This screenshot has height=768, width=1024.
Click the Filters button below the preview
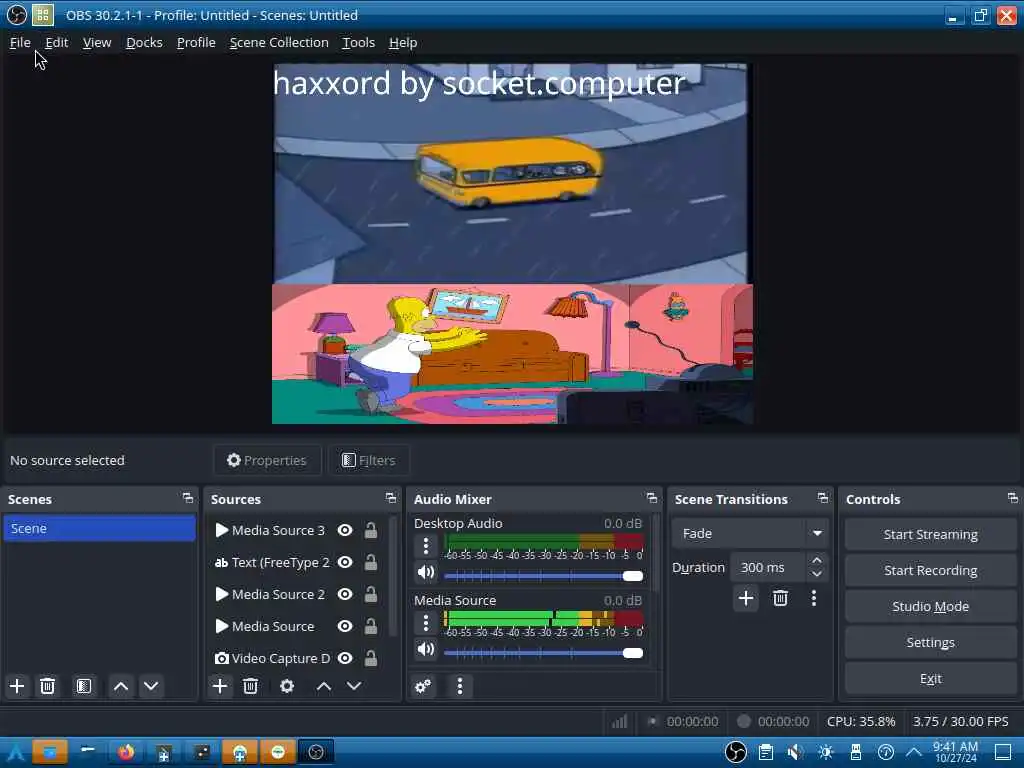tap(369, 460)
